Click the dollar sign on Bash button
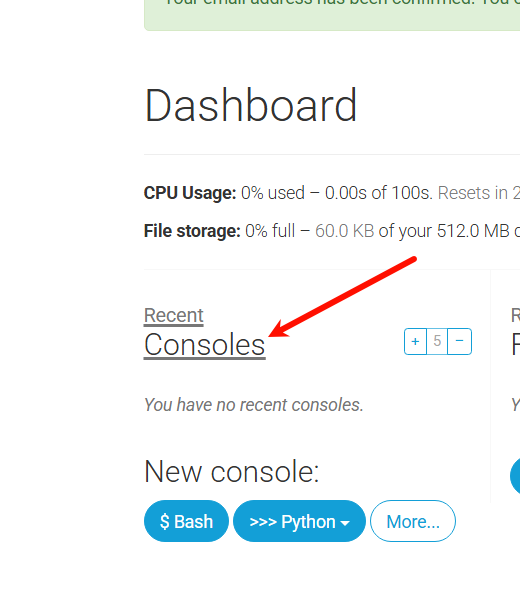This screenshot has width=520, height=599. tap(165, 521)
